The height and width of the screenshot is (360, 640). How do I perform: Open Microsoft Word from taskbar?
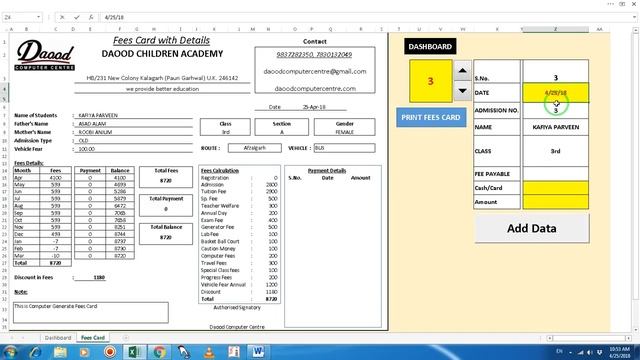coord(258,352)
